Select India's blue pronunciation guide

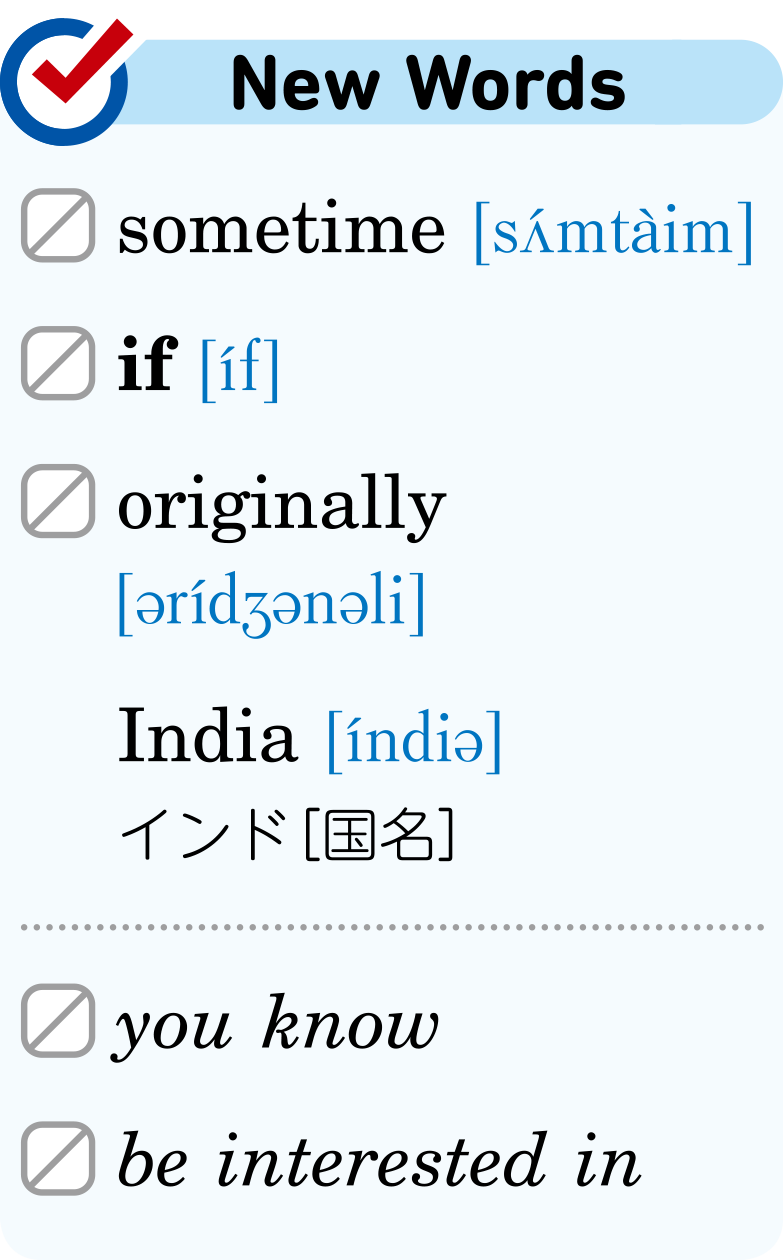(415, 741)
